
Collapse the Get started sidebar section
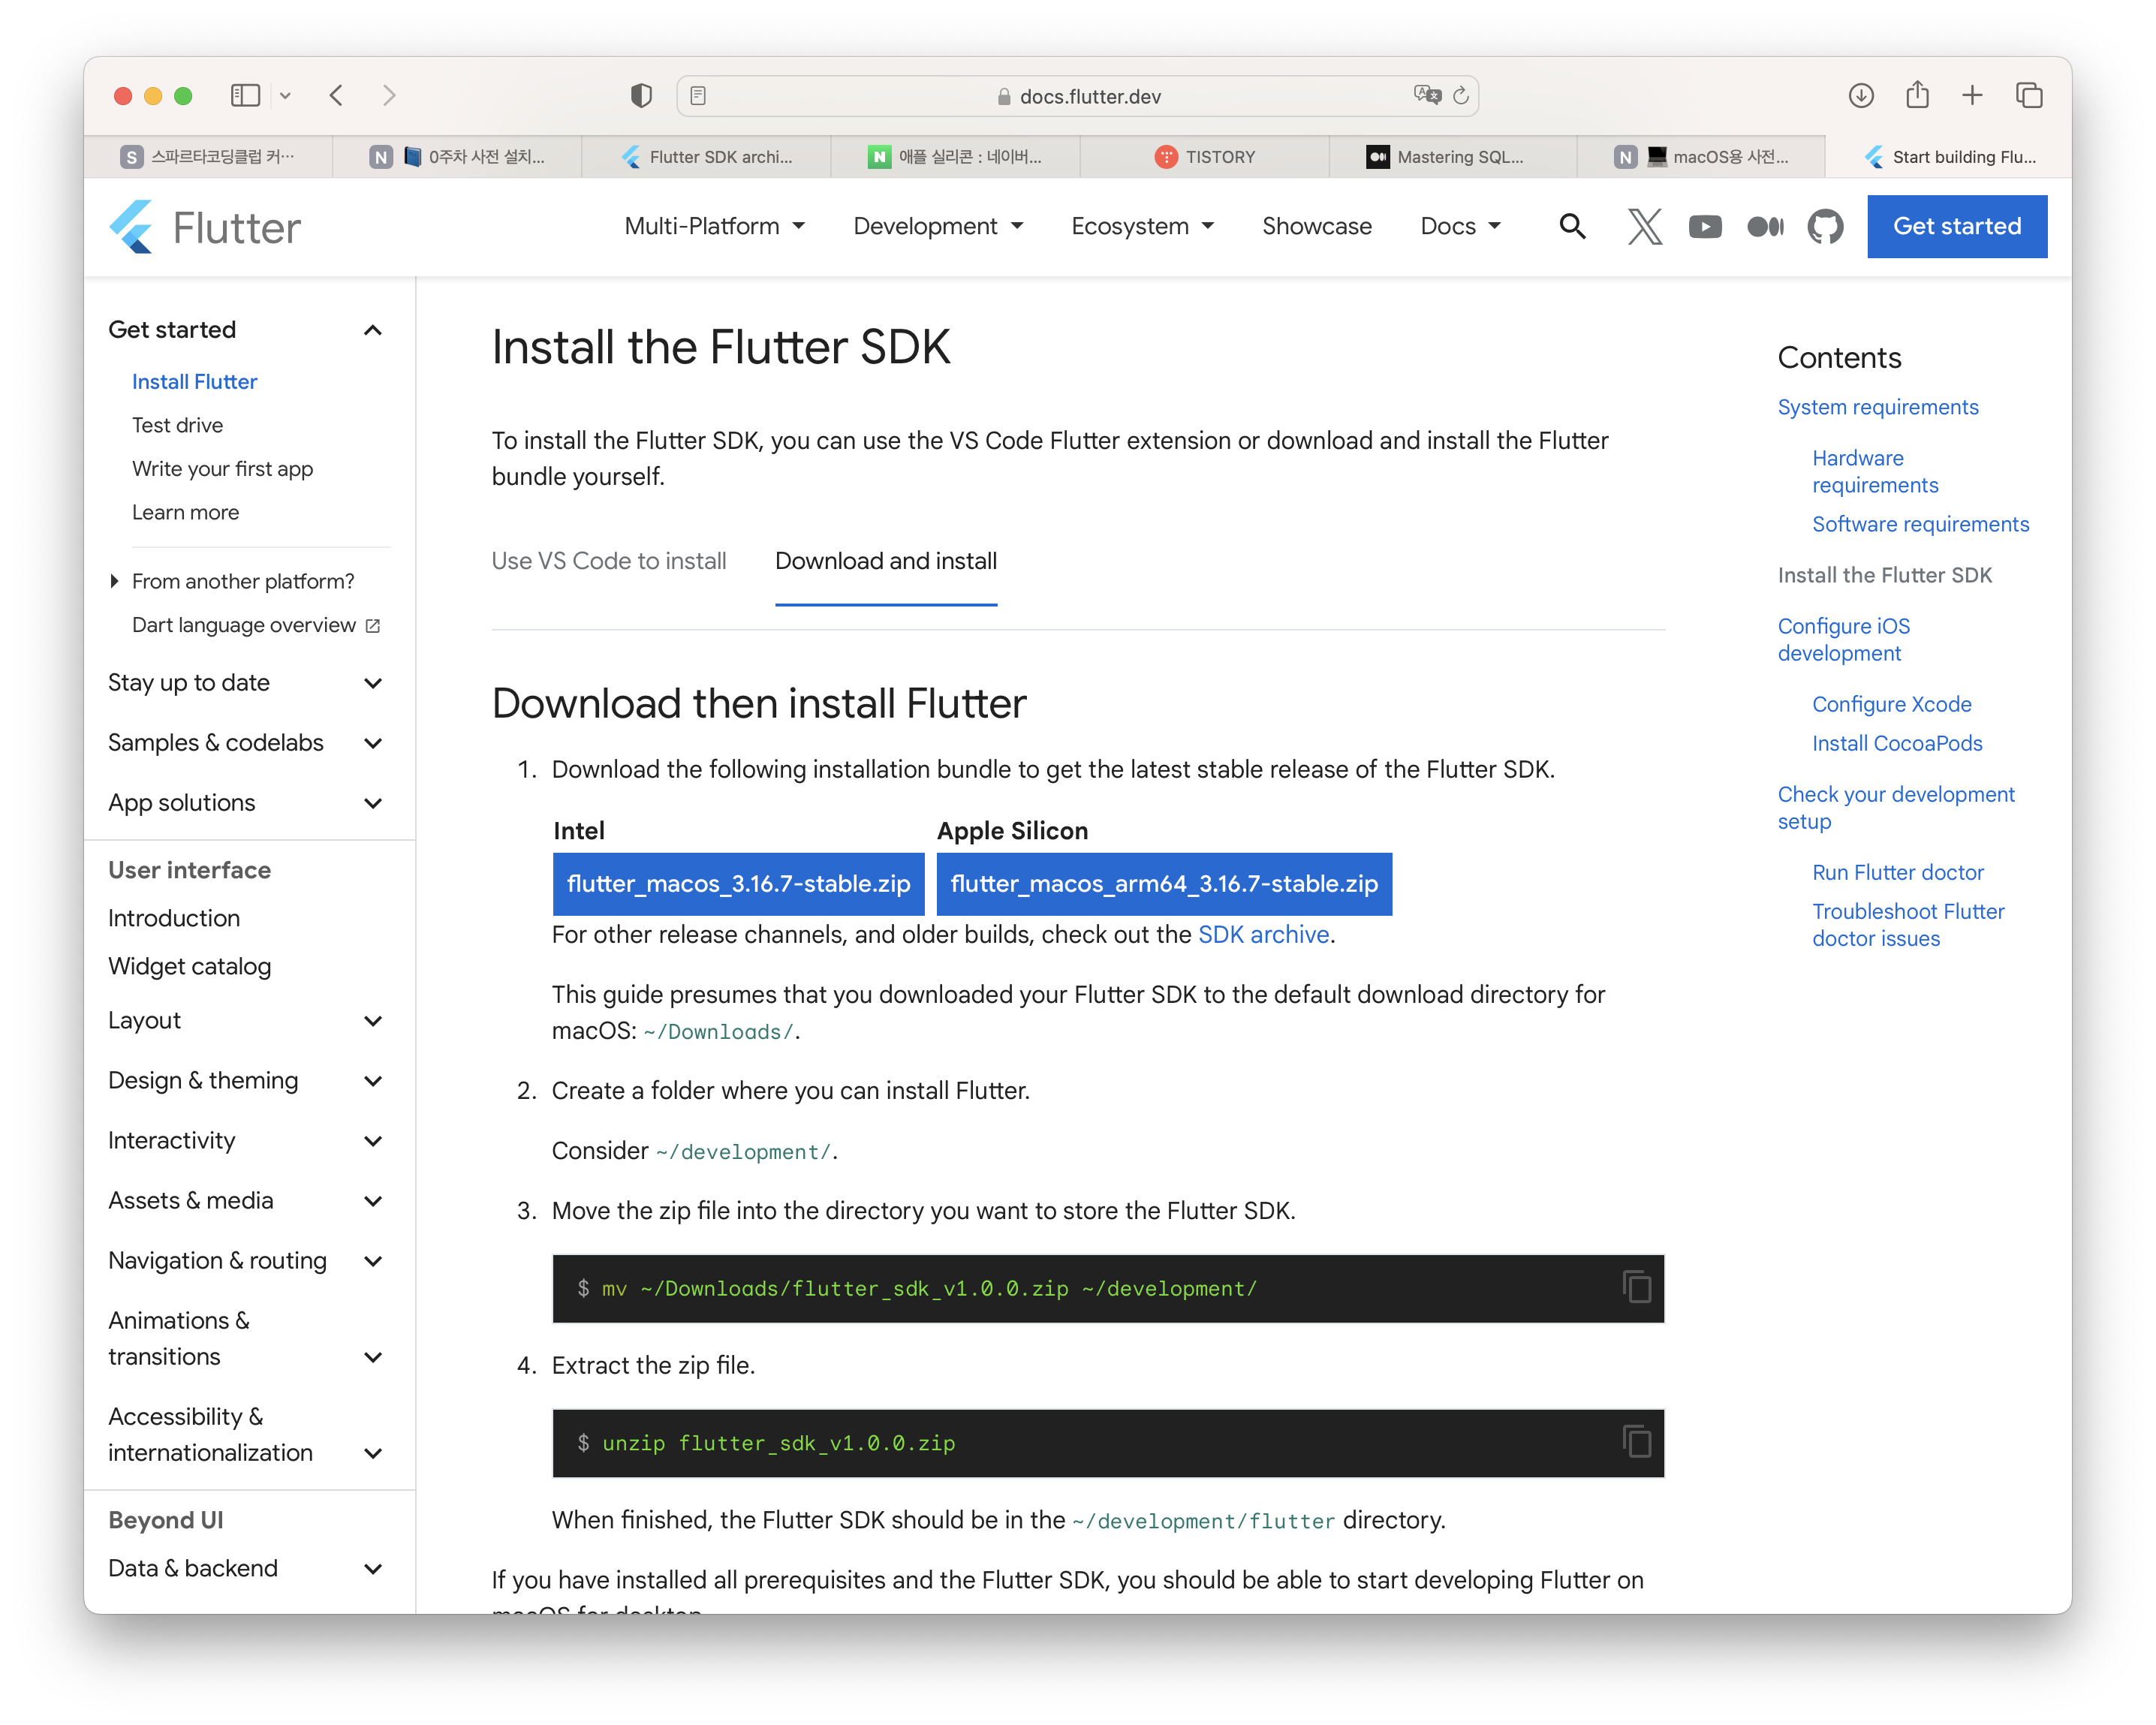tap(373, 330)
